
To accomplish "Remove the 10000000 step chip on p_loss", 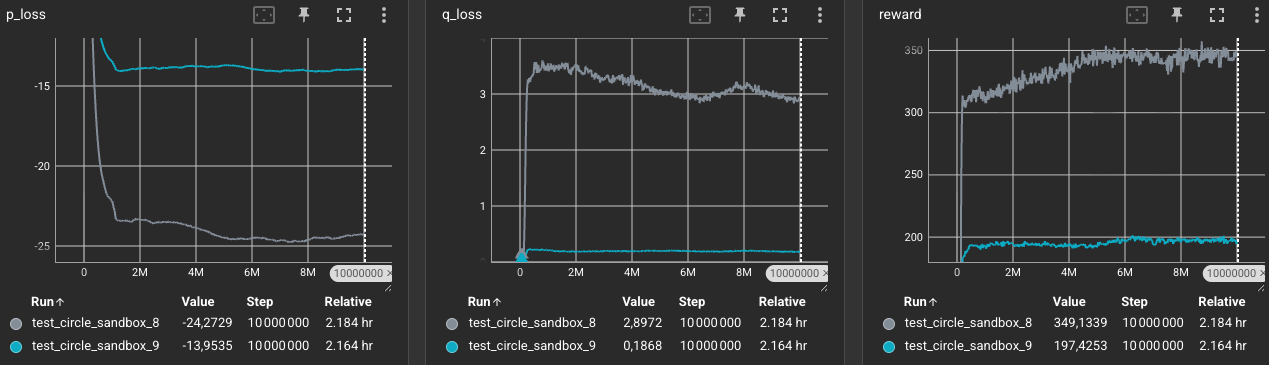I will point(390,273).
